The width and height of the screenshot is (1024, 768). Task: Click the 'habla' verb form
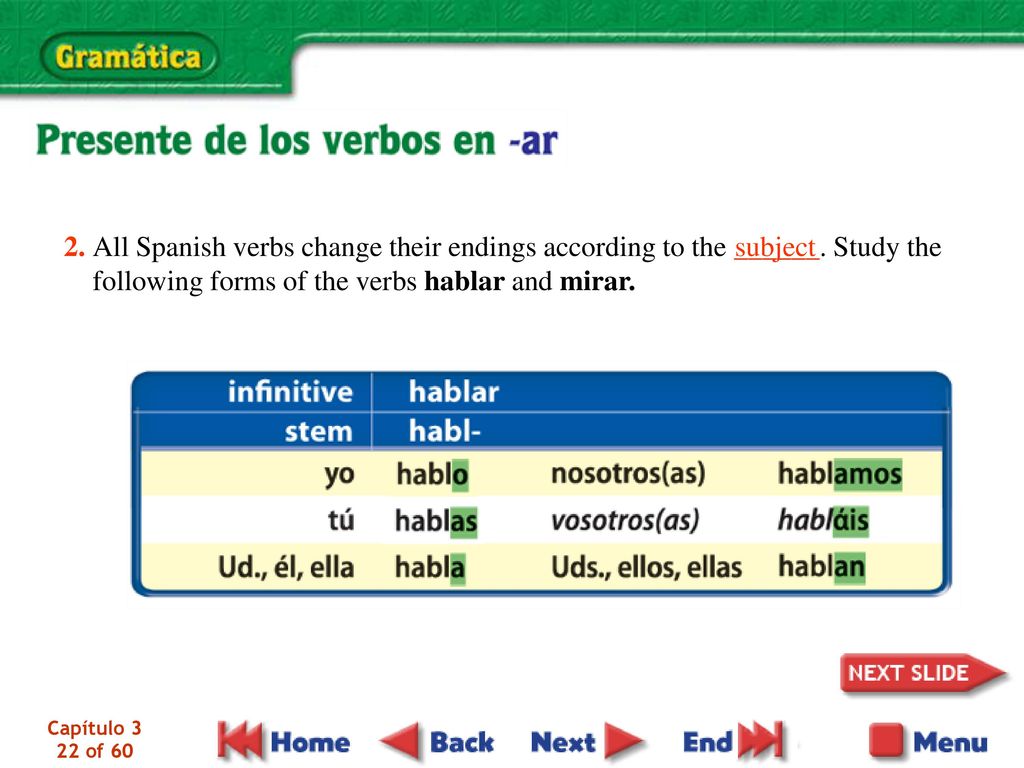tap(430, 567)
